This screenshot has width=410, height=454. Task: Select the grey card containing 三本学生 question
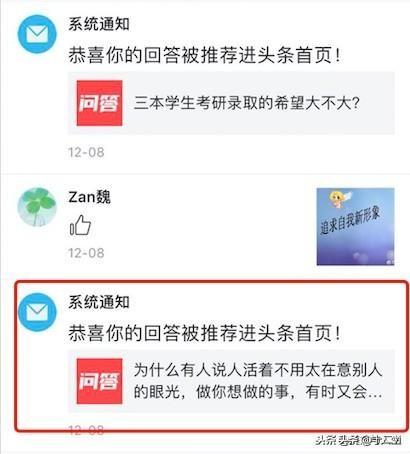click(231, 103)
